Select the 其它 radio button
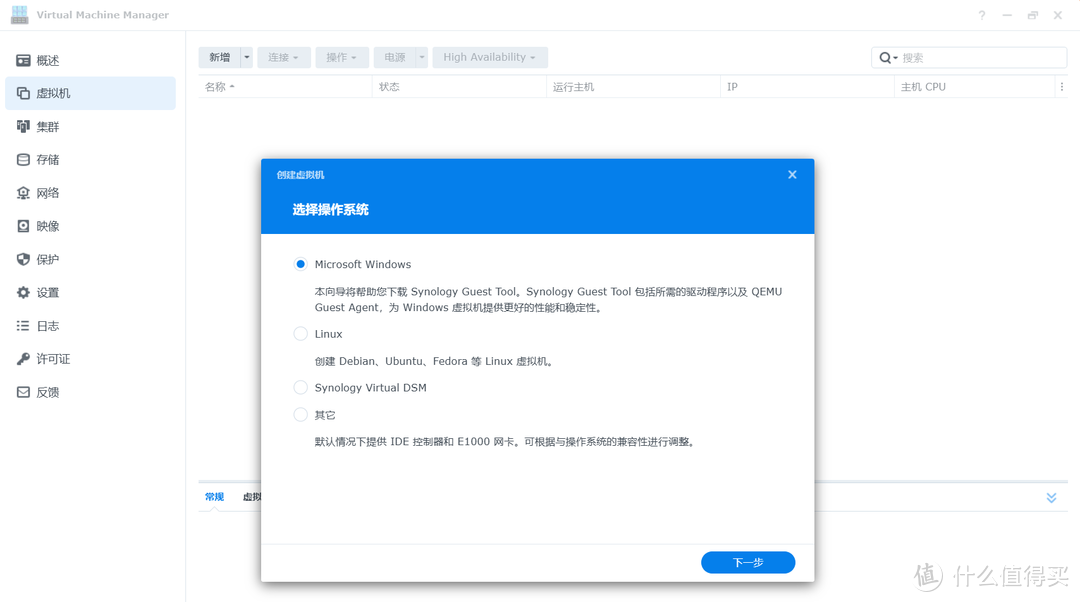The height and width of the screenshot is (602, 1080). pyautogui.click(x=300, y=415)
